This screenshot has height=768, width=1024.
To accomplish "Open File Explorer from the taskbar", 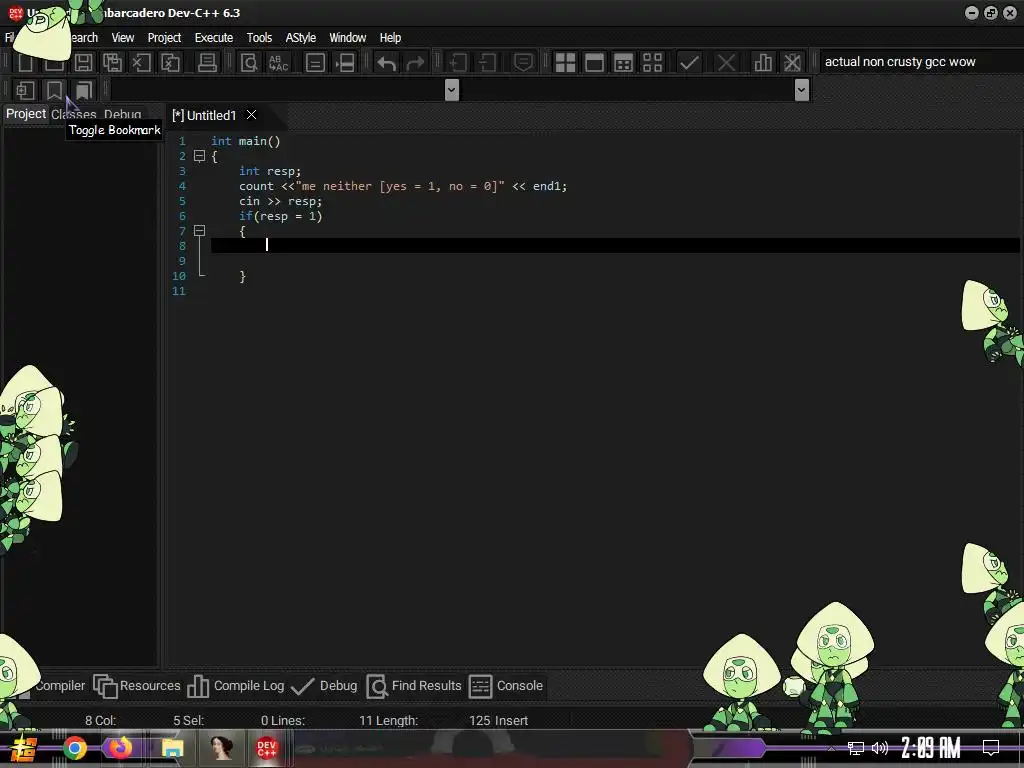I will (x=172, y=748).
